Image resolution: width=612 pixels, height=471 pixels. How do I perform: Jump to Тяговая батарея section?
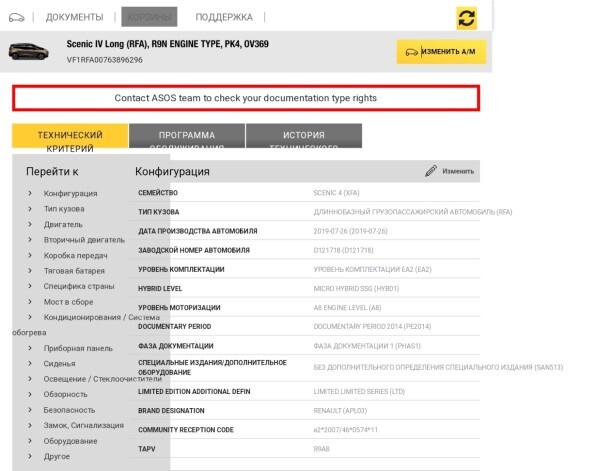click(74, 271)
